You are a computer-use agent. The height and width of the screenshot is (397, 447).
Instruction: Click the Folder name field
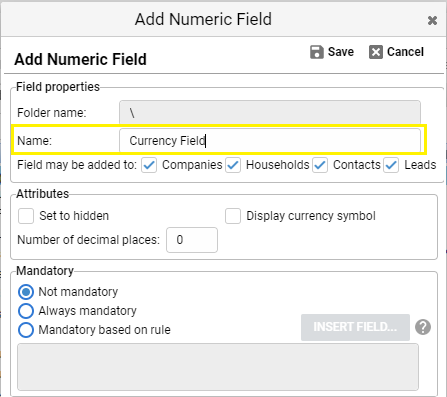coord(270,112)
